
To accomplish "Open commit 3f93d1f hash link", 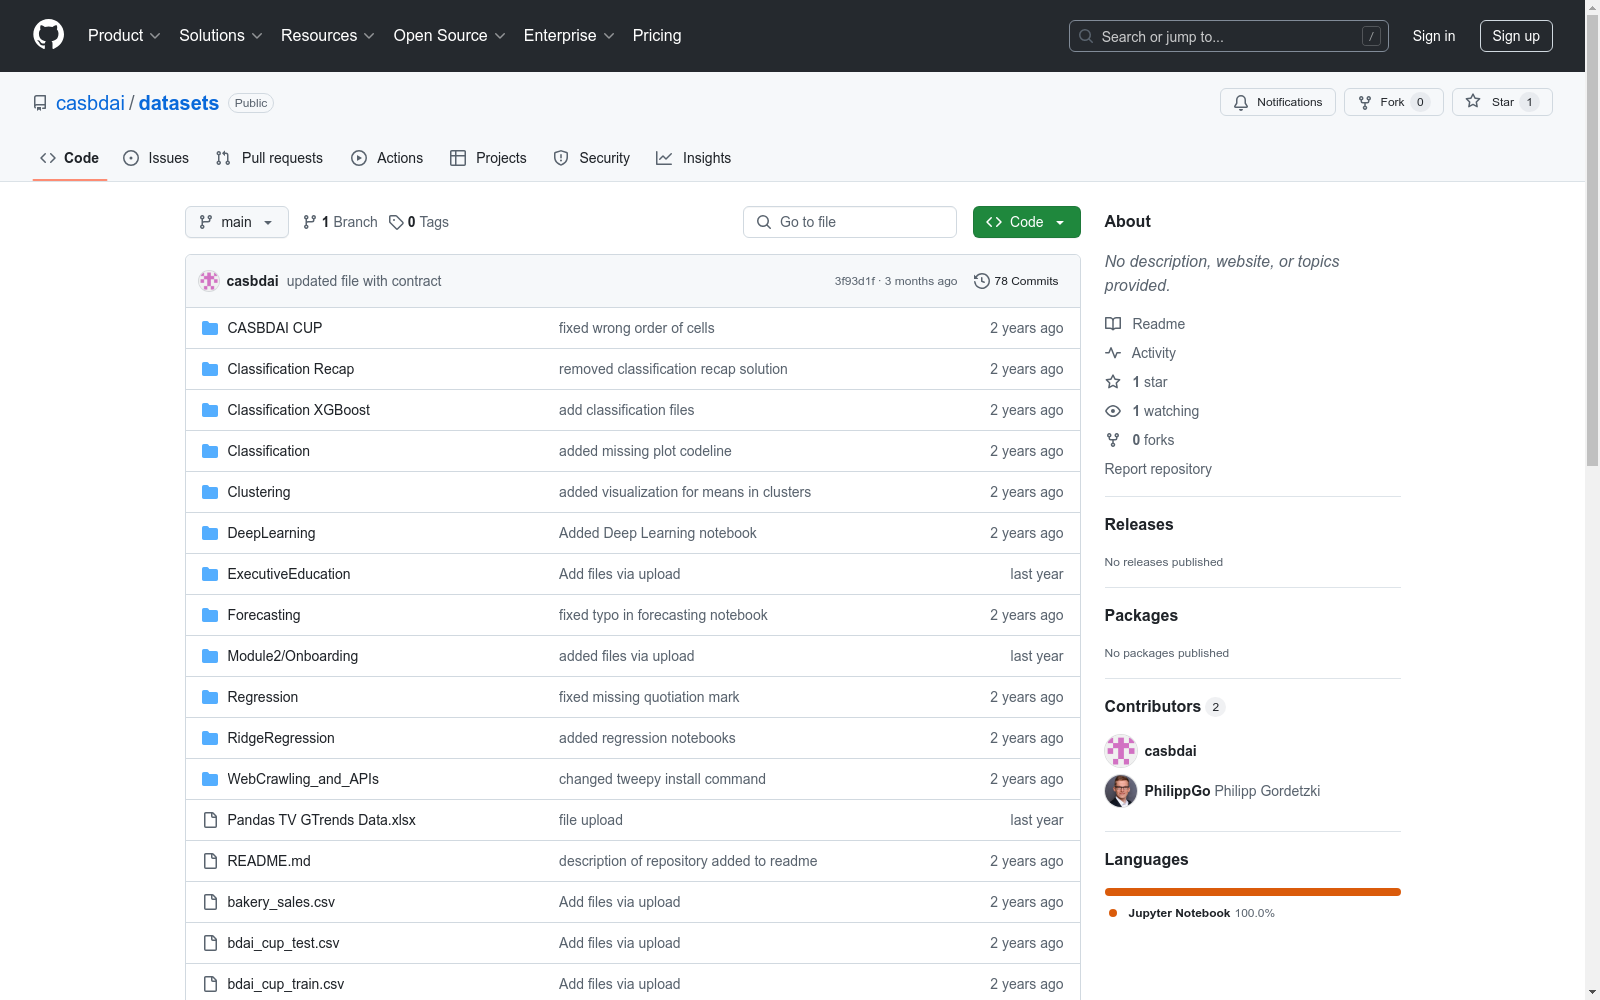I will [855, 281].
